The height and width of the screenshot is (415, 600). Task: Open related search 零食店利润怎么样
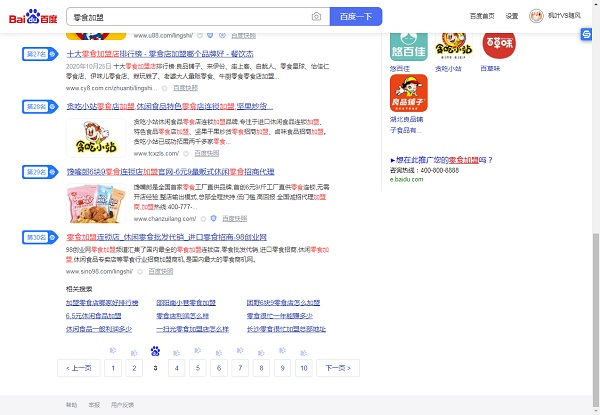click(x=183, y=316)
